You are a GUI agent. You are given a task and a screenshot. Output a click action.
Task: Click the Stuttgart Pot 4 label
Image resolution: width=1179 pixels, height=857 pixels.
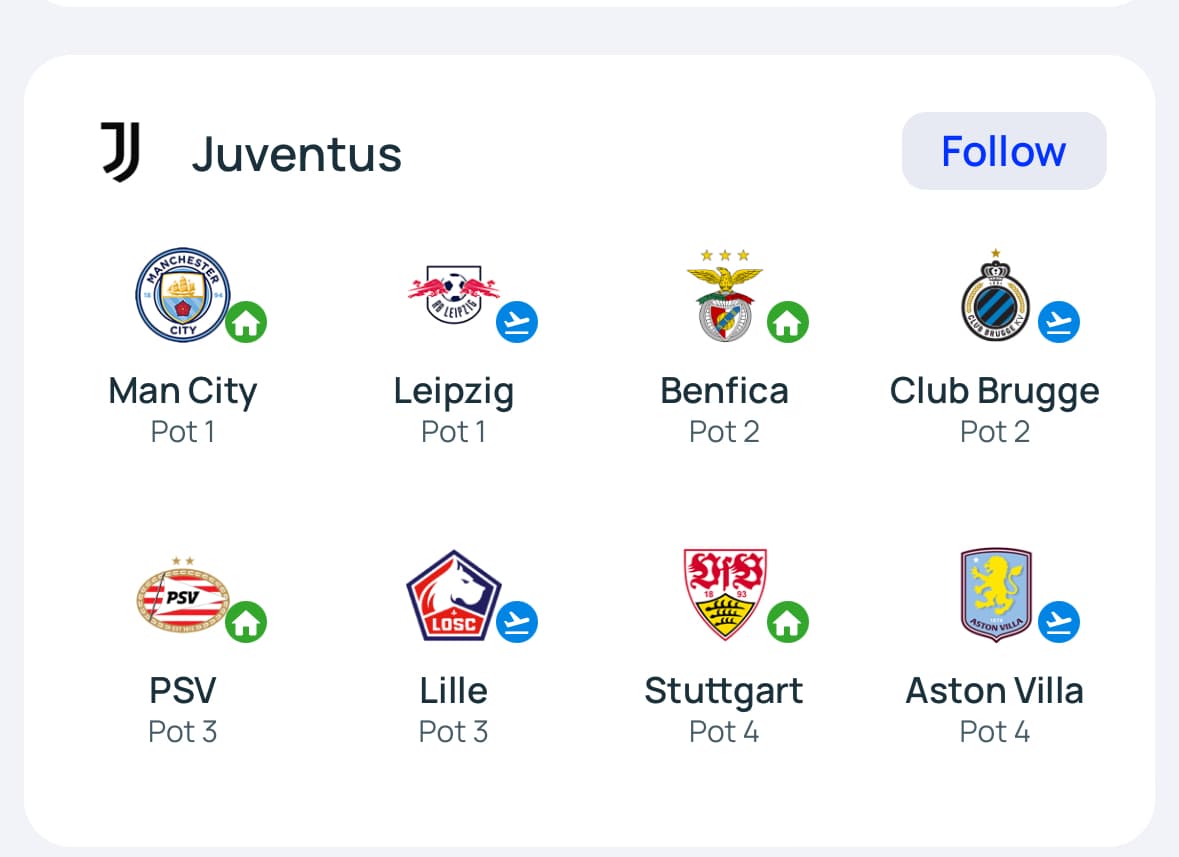[724, 732]
